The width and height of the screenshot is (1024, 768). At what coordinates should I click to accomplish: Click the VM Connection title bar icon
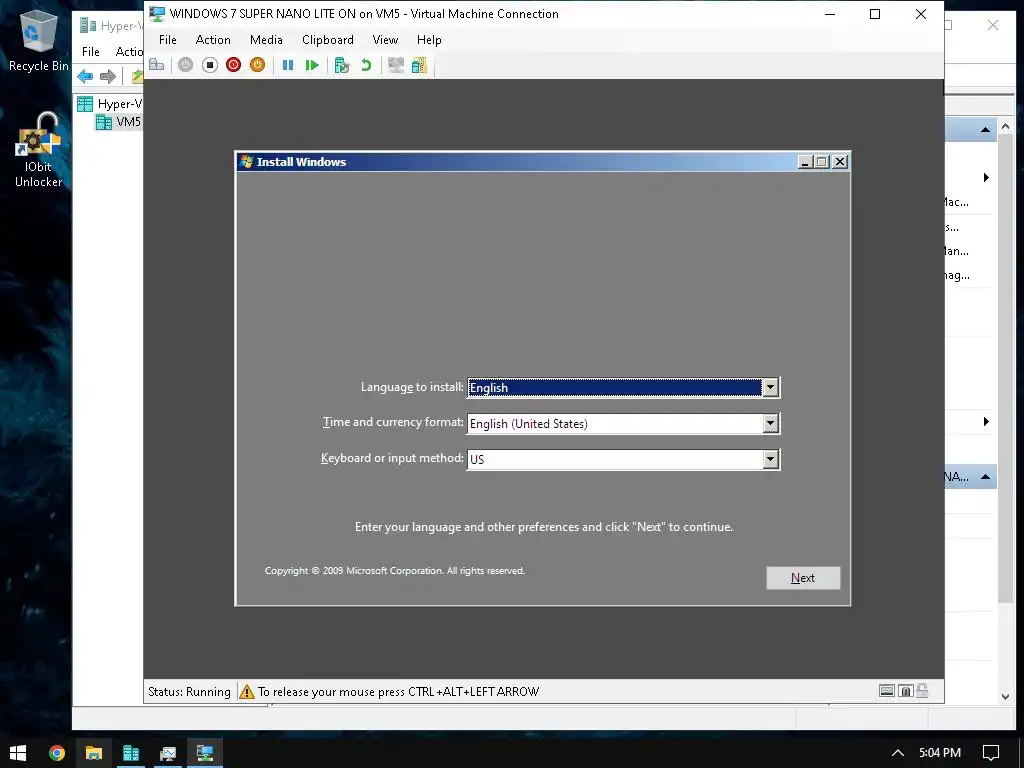[157, 14]
